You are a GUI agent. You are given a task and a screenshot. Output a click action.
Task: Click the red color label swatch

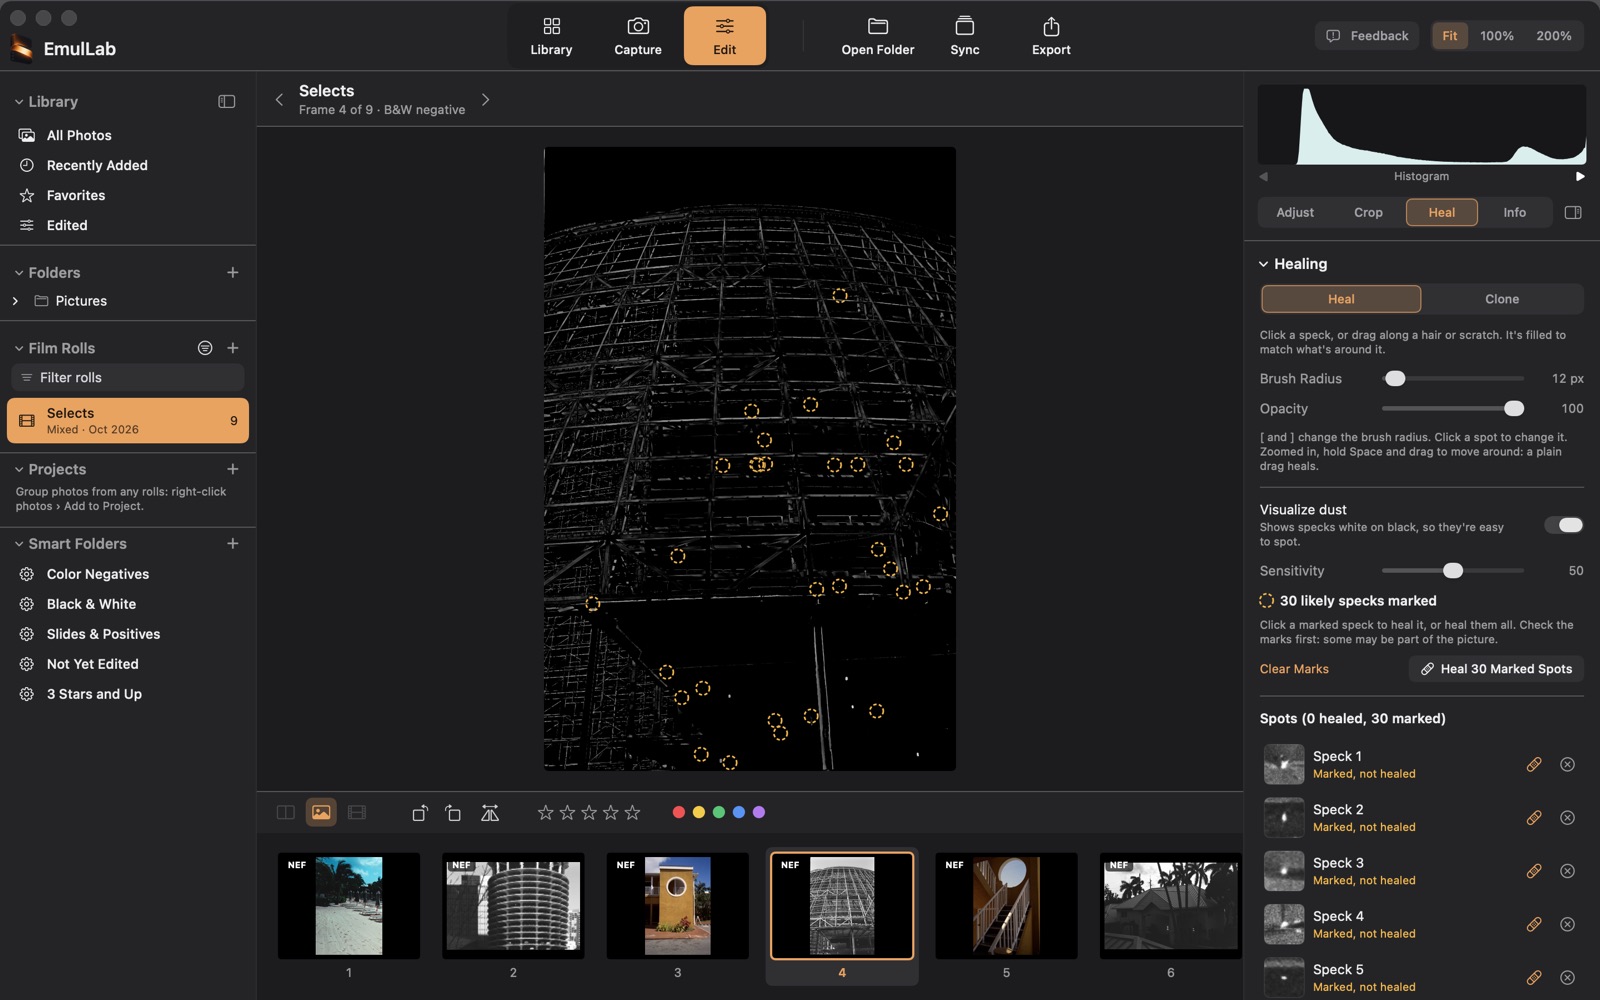(x=679, y=813)
